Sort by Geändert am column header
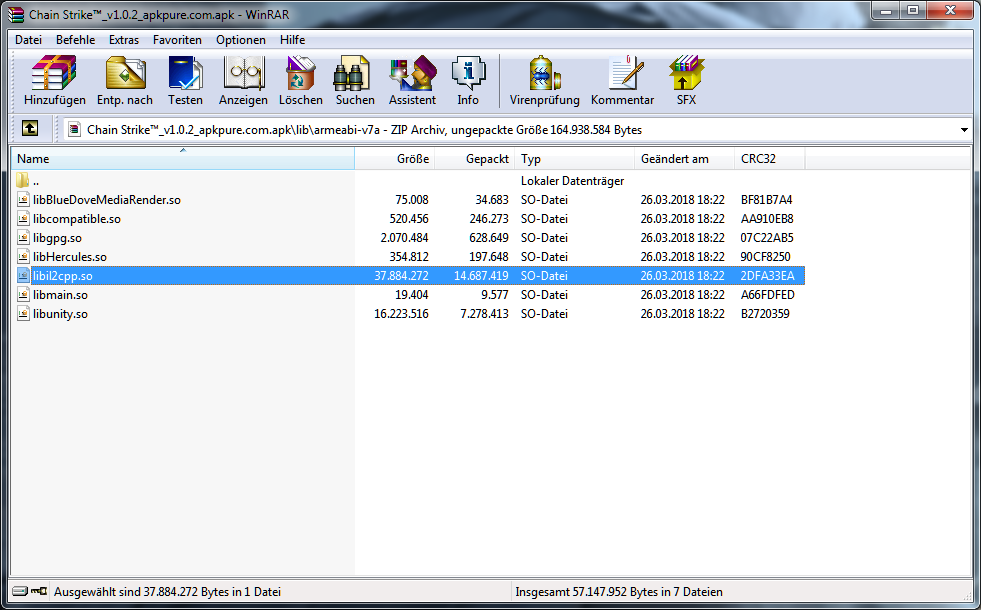 684,159
